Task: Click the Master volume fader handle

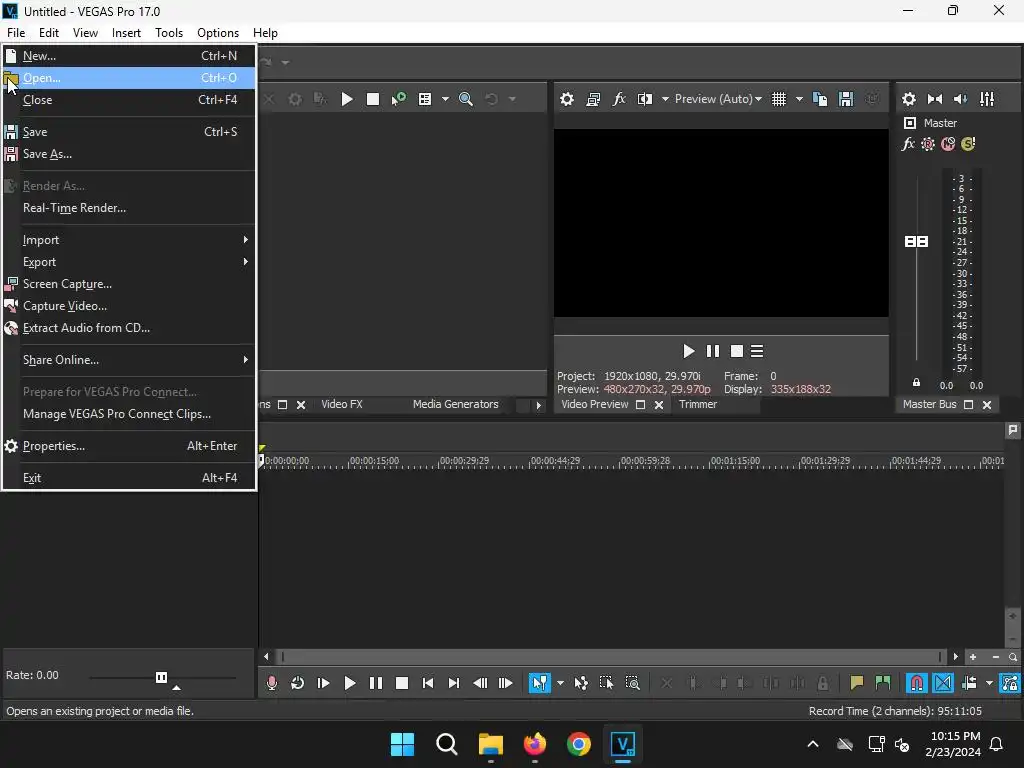Action: [916, 242]
